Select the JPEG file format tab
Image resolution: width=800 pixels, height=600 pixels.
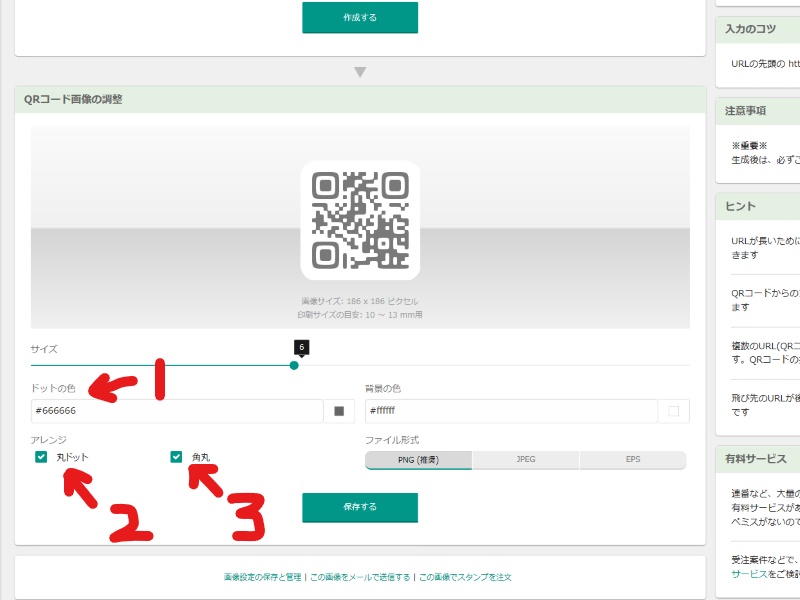coord(526,460)
